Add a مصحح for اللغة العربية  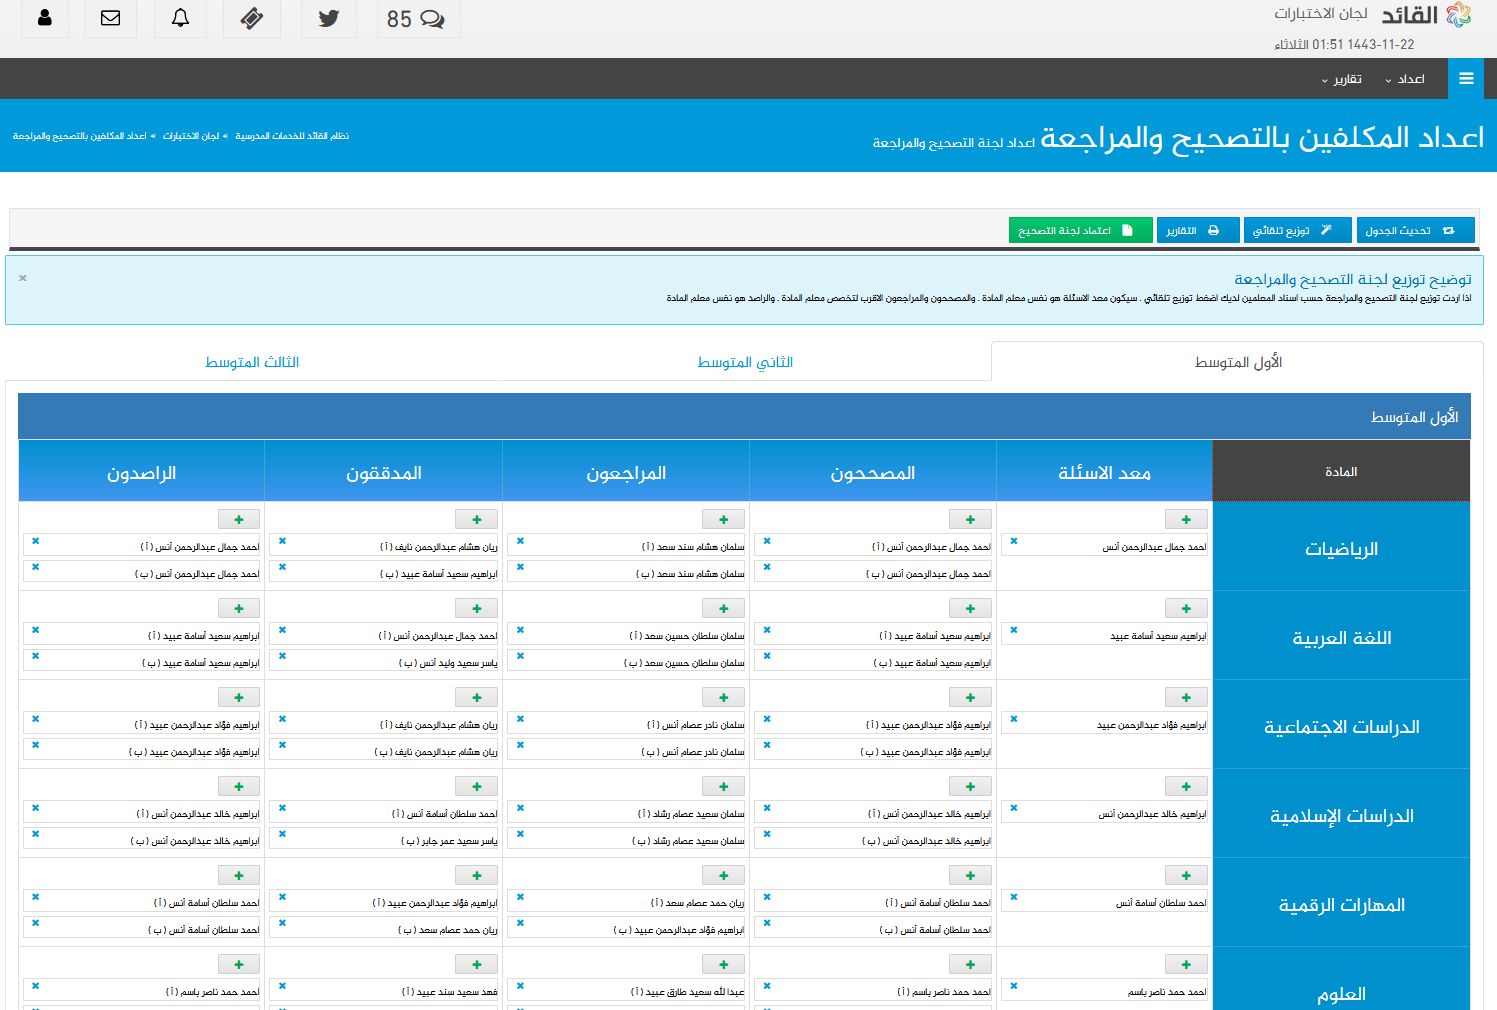(x=970, y=608)
